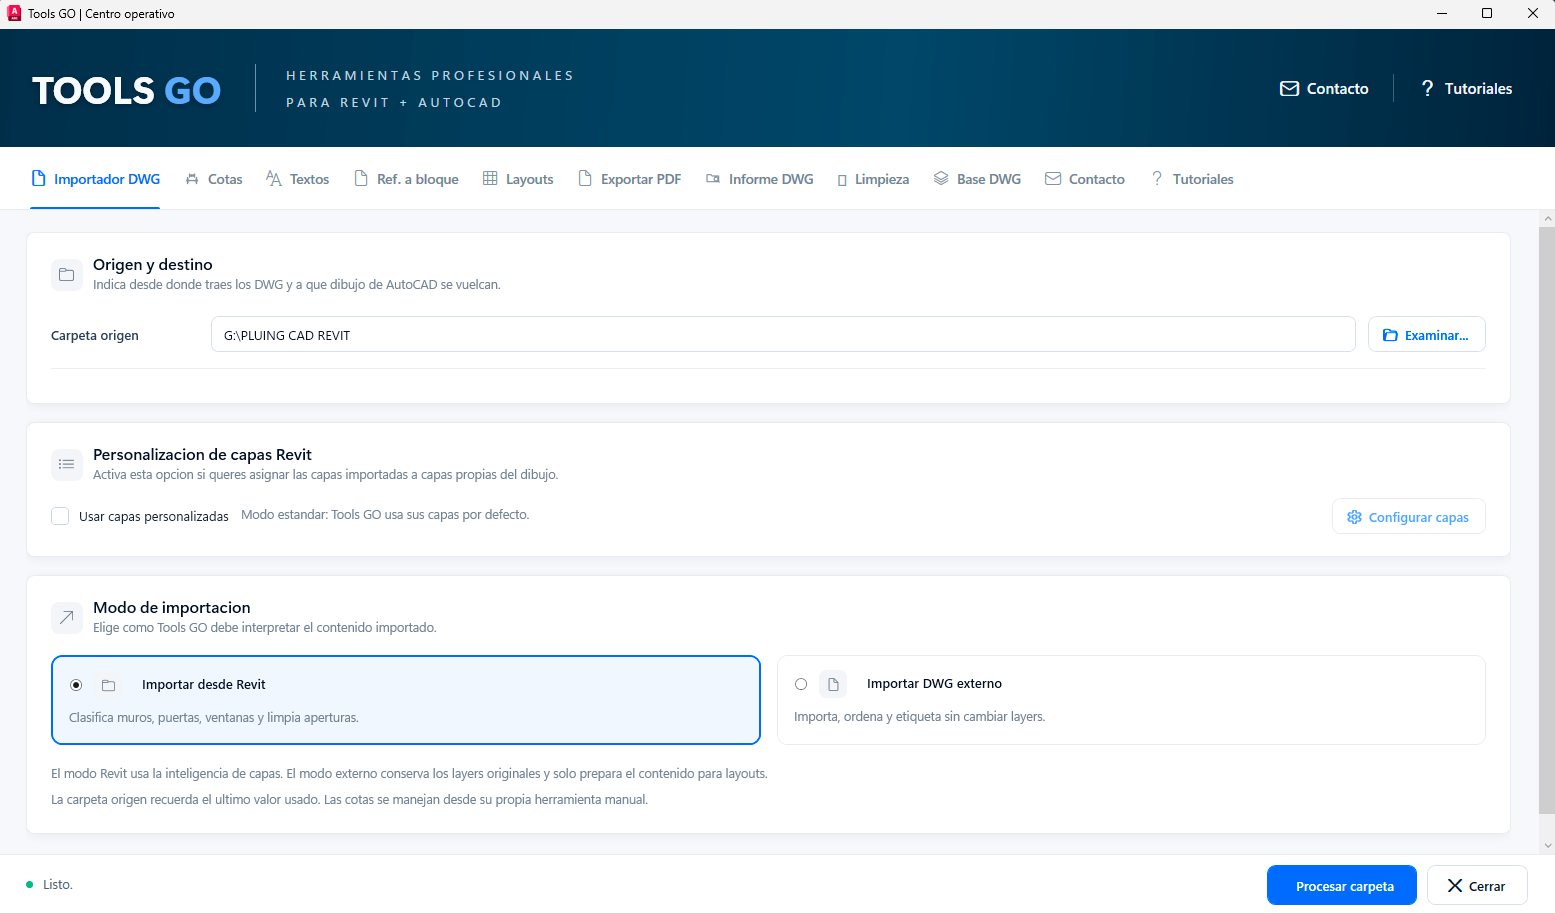Open Configurar capas settings
1555x913 pixels.
pos(1409,517)
